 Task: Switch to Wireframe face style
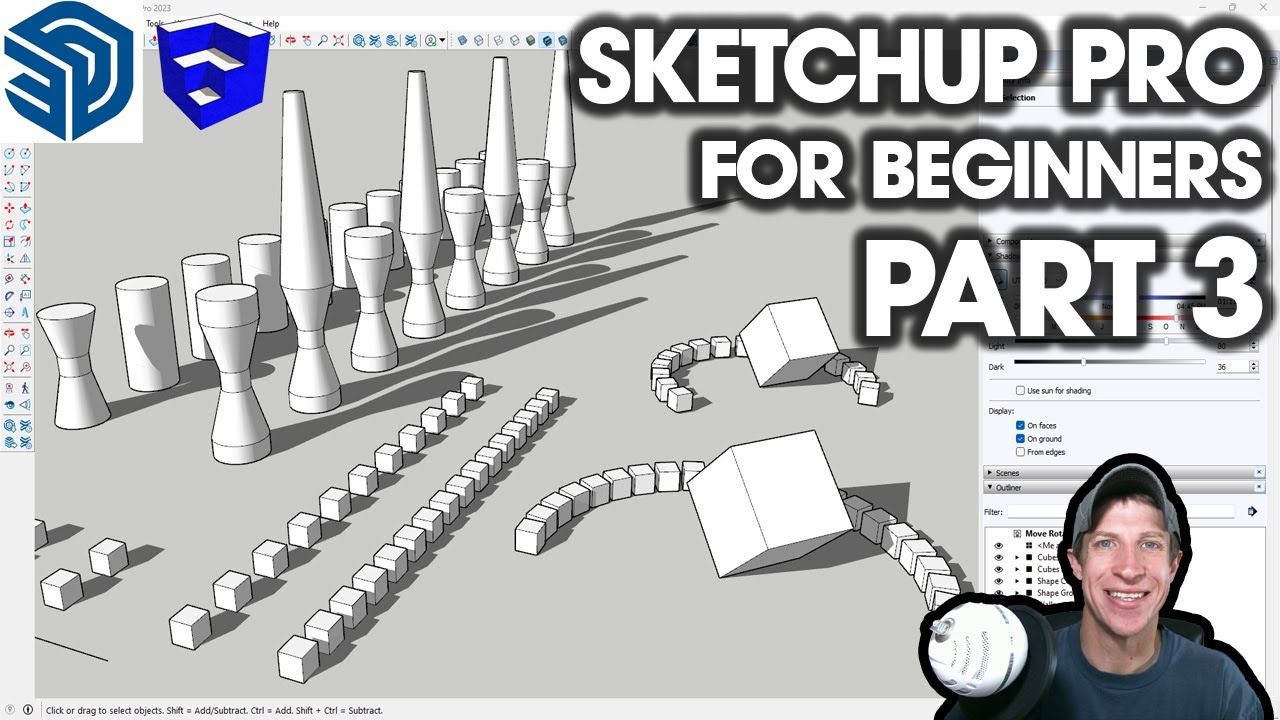(x=497, y=40)
